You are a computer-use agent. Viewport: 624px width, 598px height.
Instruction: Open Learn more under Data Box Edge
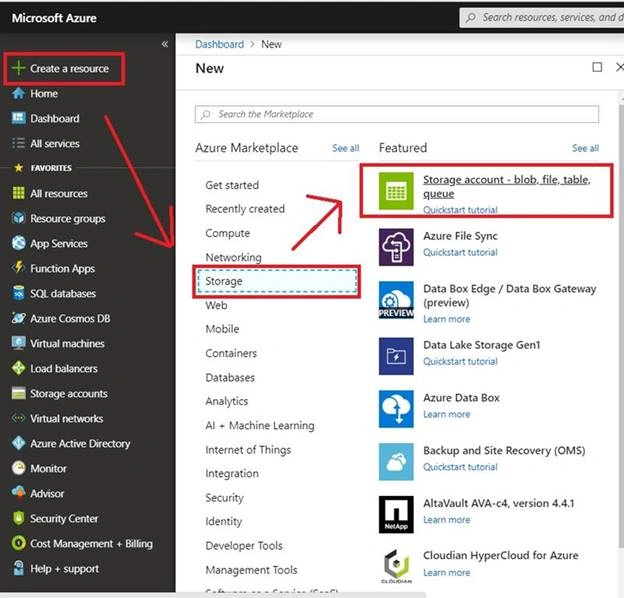tap(447, 319)
